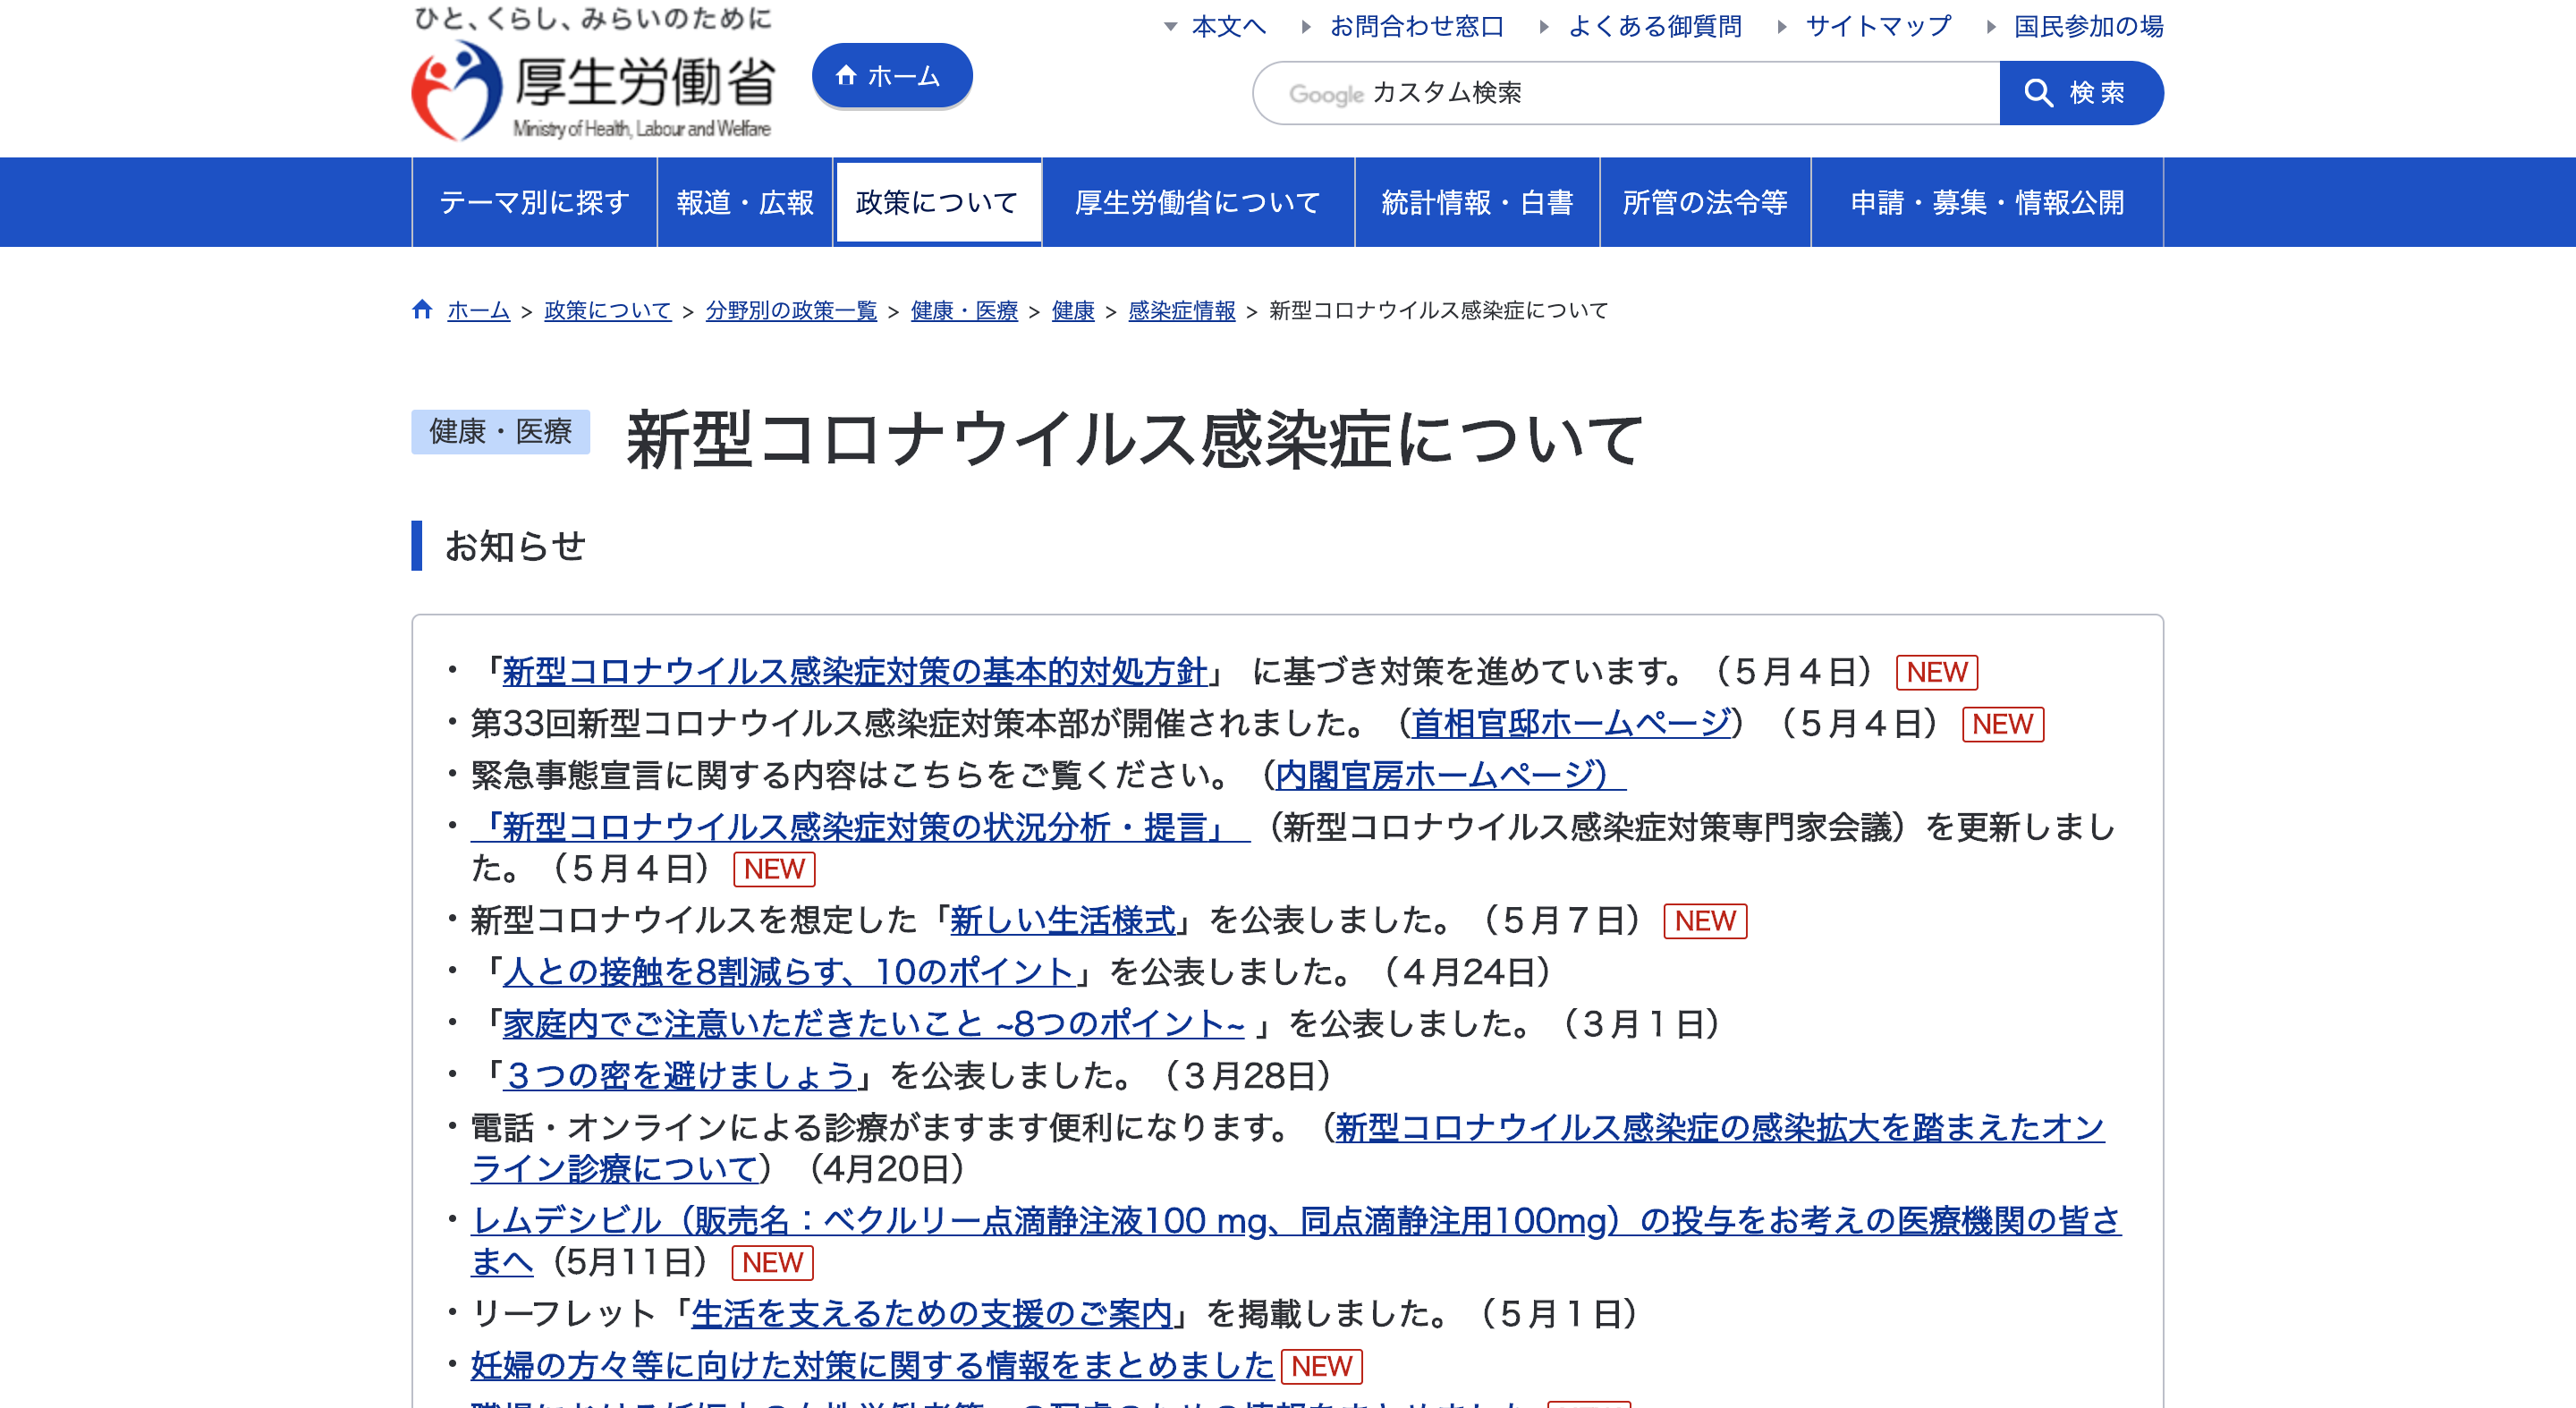This screenshot has width=2576, height=1408.
Task: Select the テーマ別に探す navigation tab
Action: coord(534,203)
